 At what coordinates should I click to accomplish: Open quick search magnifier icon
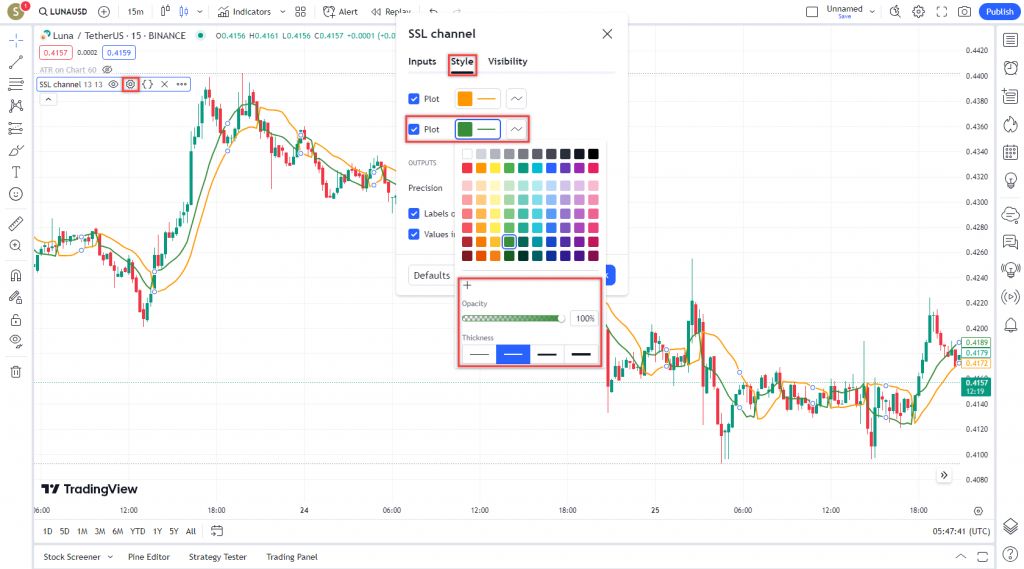tap(895, 12)
